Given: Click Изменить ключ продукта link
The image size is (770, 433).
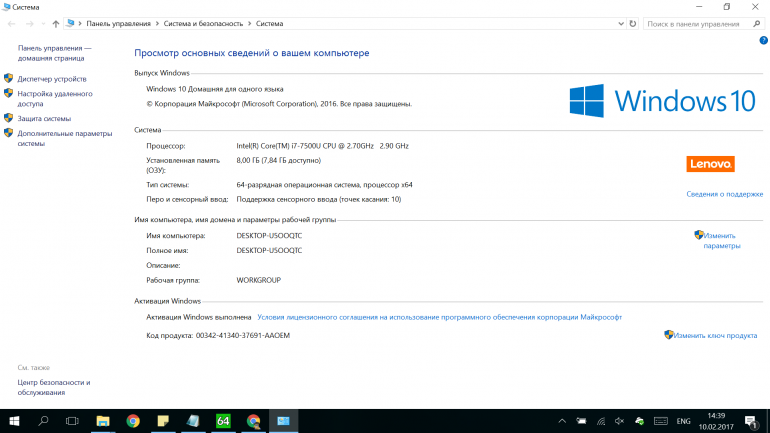Looking at the screenshot, I should (x=715, y=335).
